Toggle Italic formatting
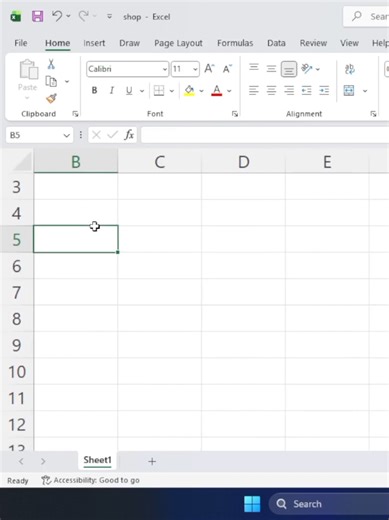 [112, 90]
